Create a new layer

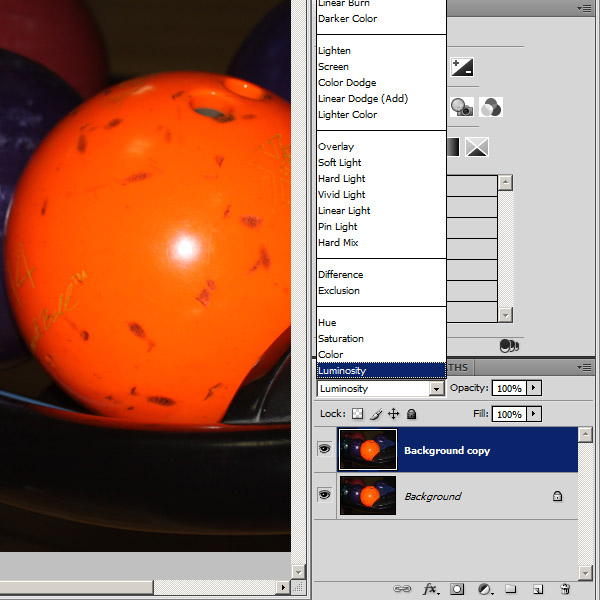(x=538, y=589)
